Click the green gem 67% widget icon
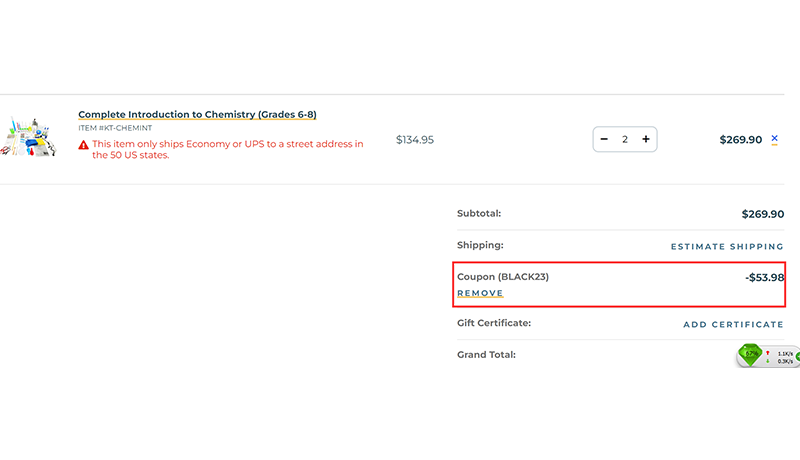Viewport: 800px width, 460px height. [x=750, y=354]
